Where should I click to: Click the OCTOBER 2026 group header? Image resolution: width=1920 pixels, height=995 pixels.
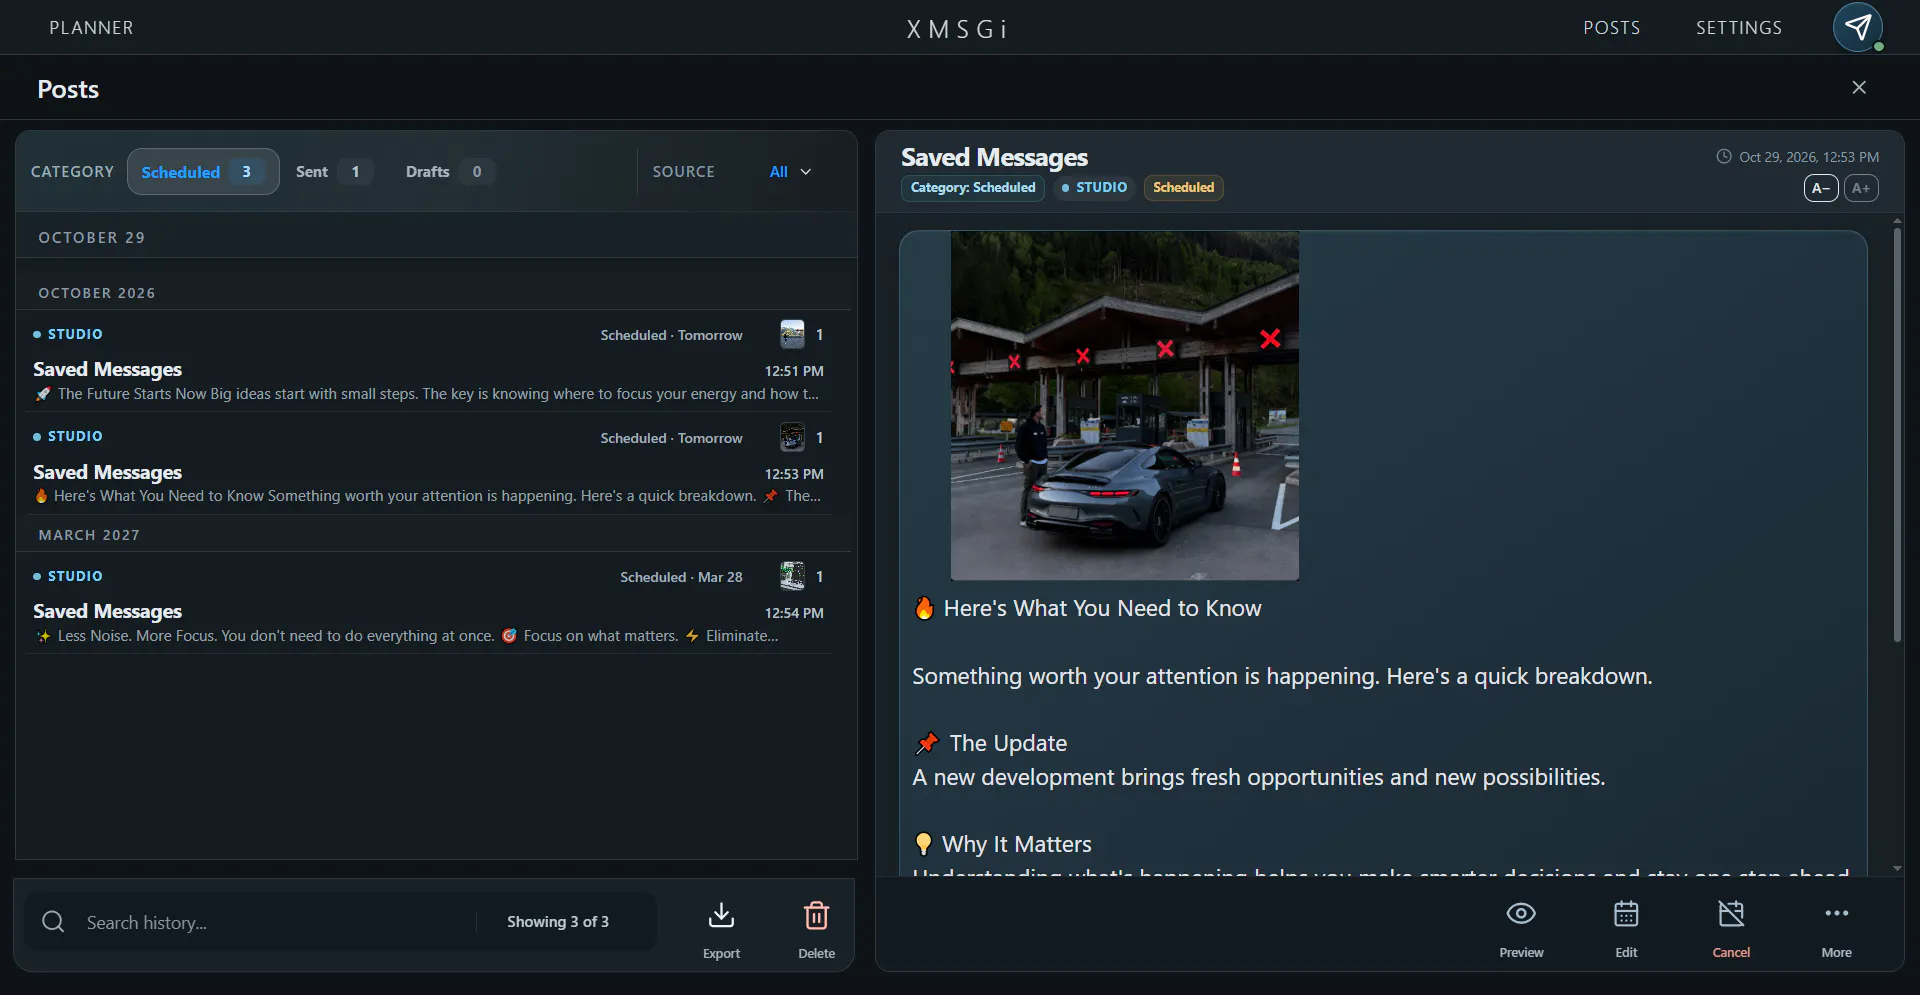[97, 293]
